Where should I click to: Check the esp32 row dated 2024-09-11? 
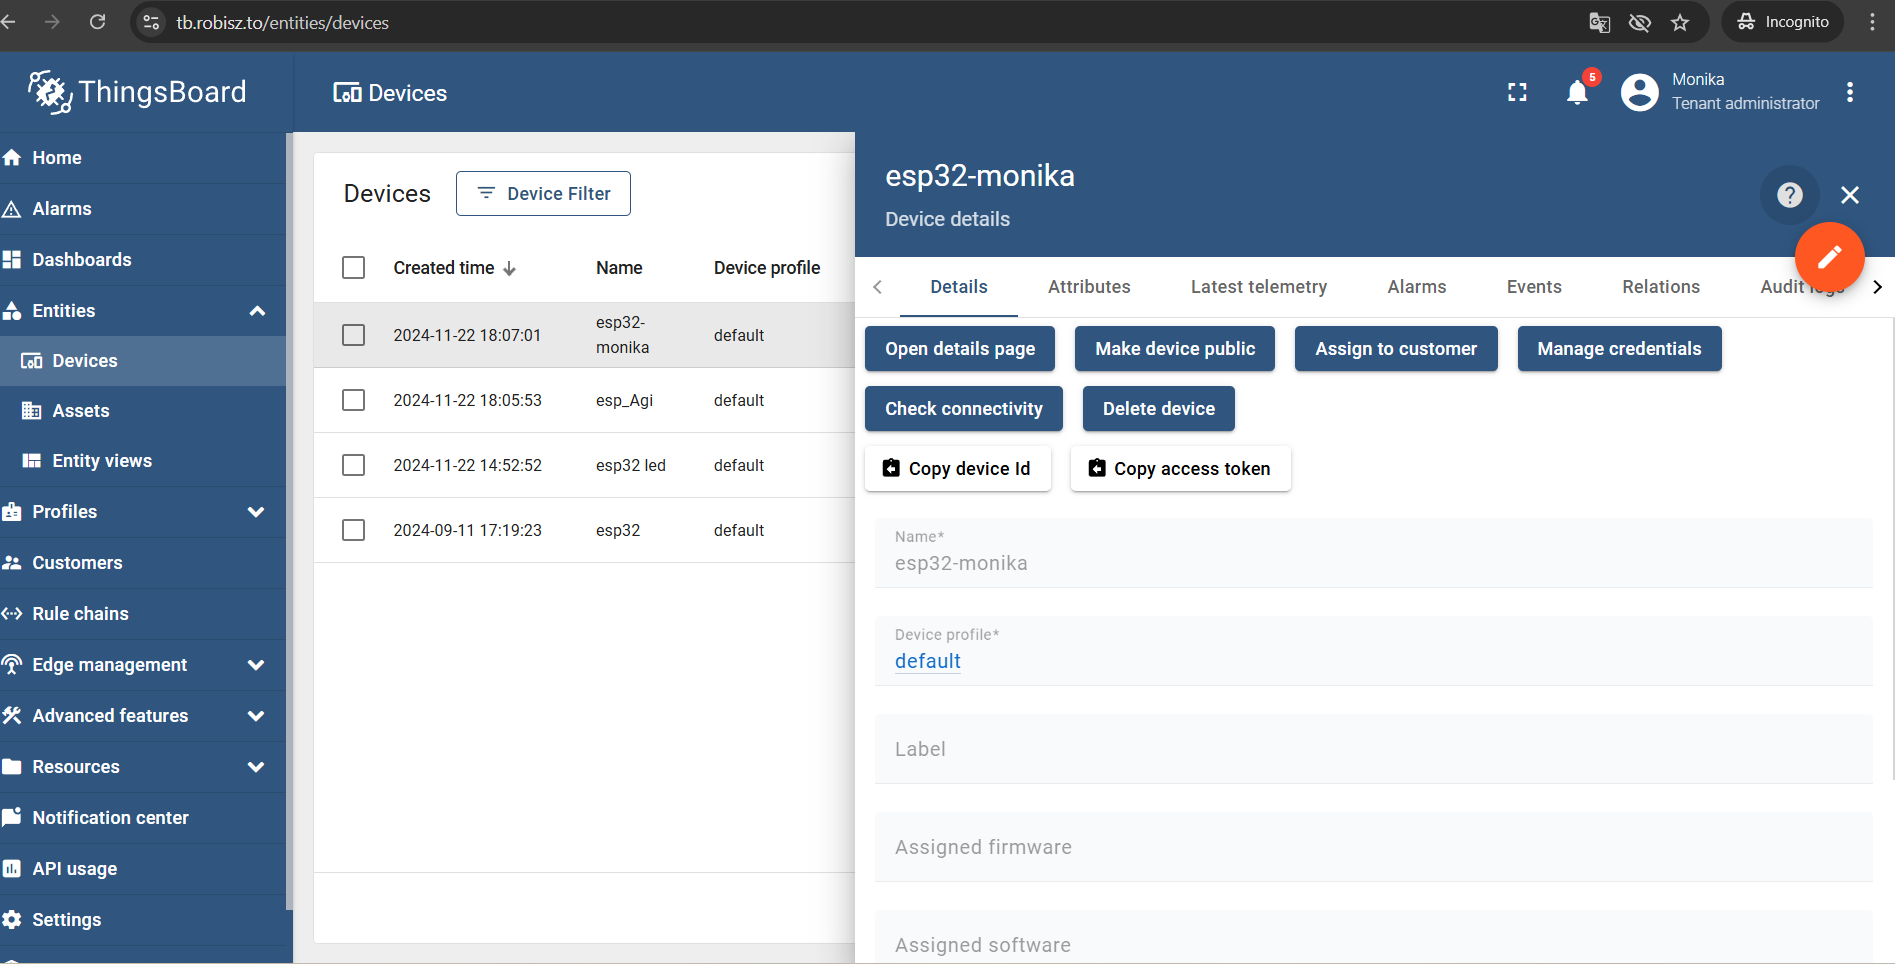coord(354,530)
